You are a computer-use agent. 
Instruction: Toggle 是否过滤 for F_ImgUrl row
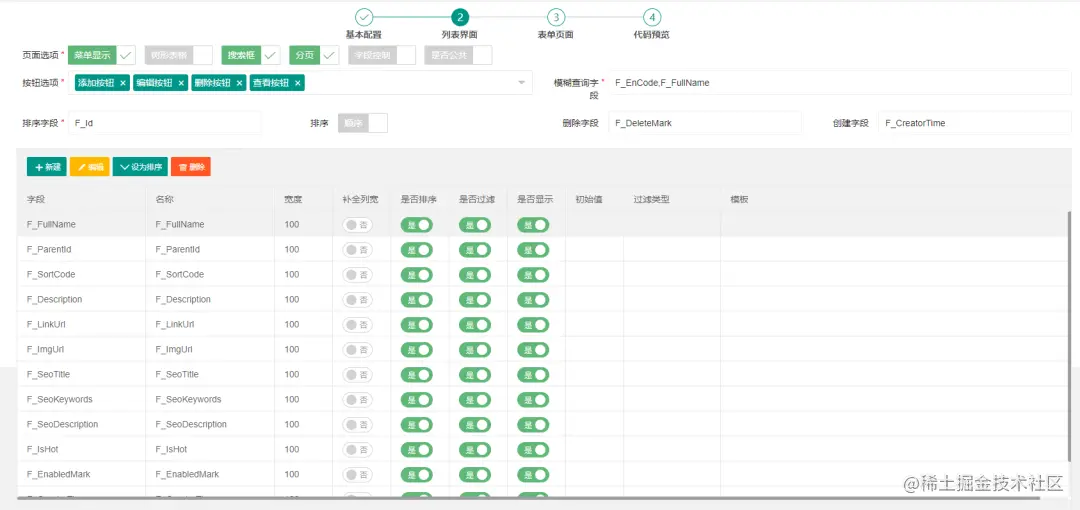point(475,349)
